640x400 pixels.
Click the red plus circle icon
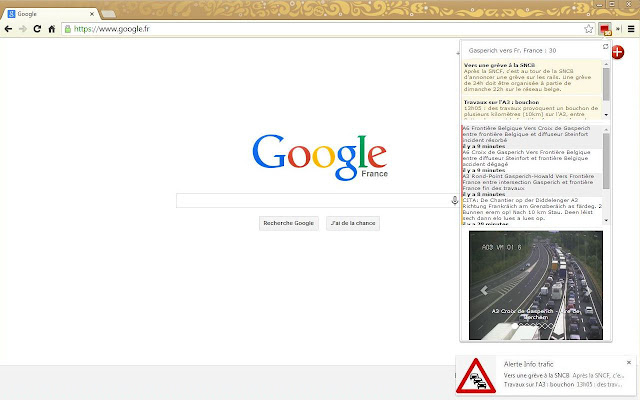tap(618, 52)
